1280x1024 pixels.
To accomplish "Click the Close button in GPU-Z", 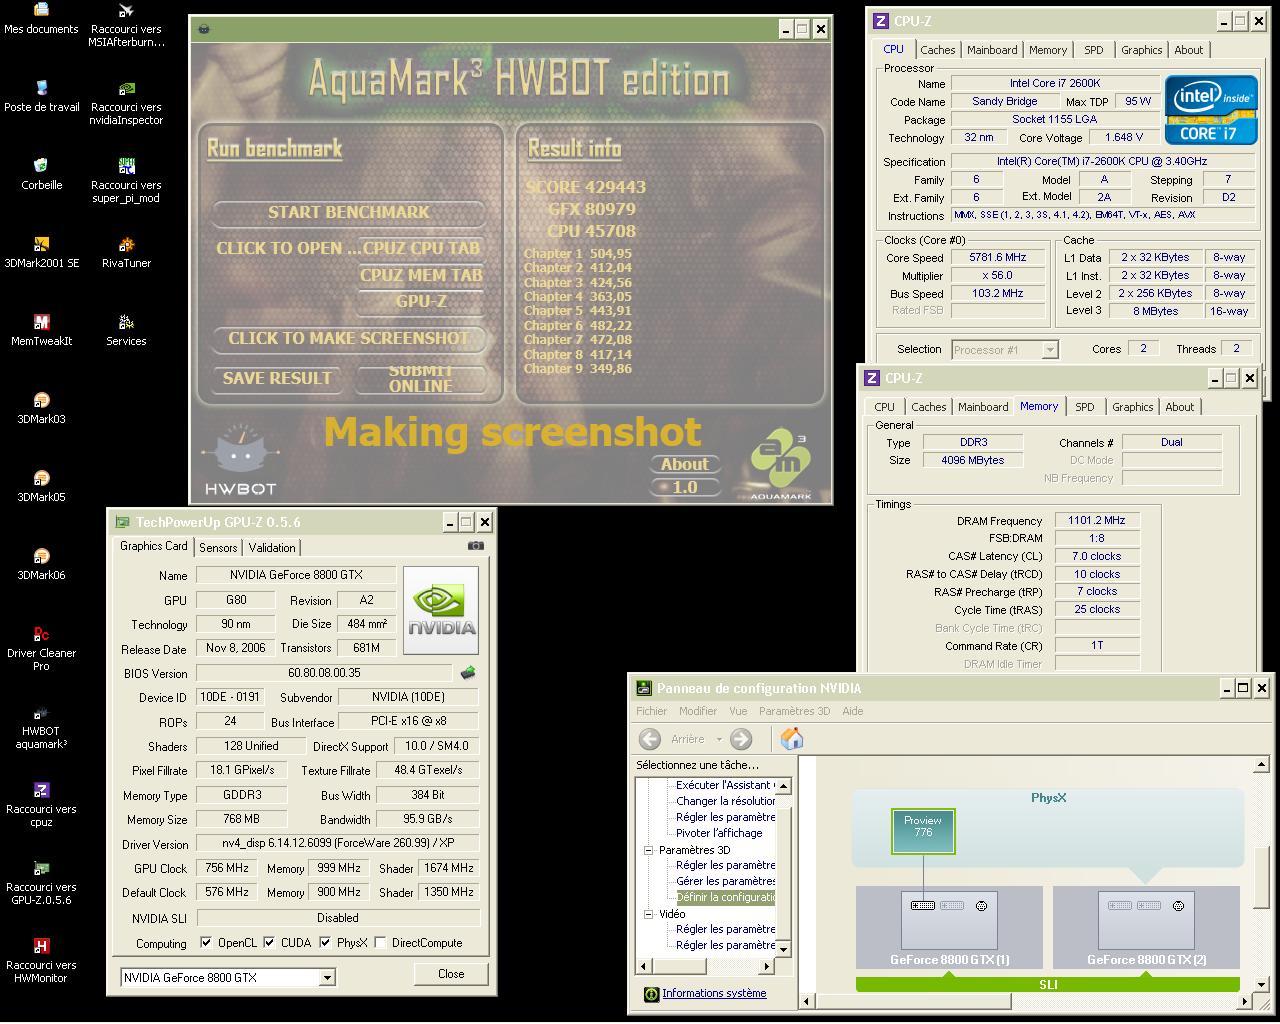I will 451,974.
